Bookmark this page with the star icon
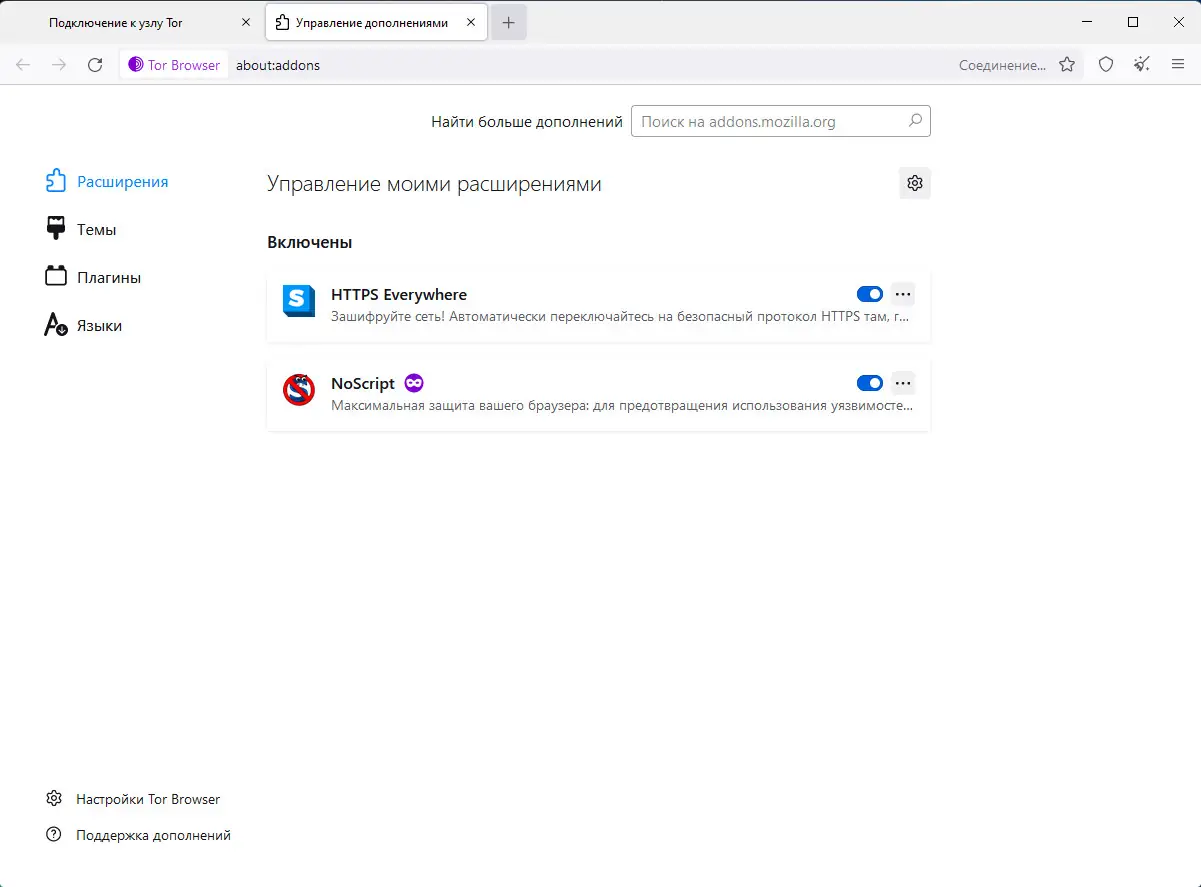 point(1067,65)
